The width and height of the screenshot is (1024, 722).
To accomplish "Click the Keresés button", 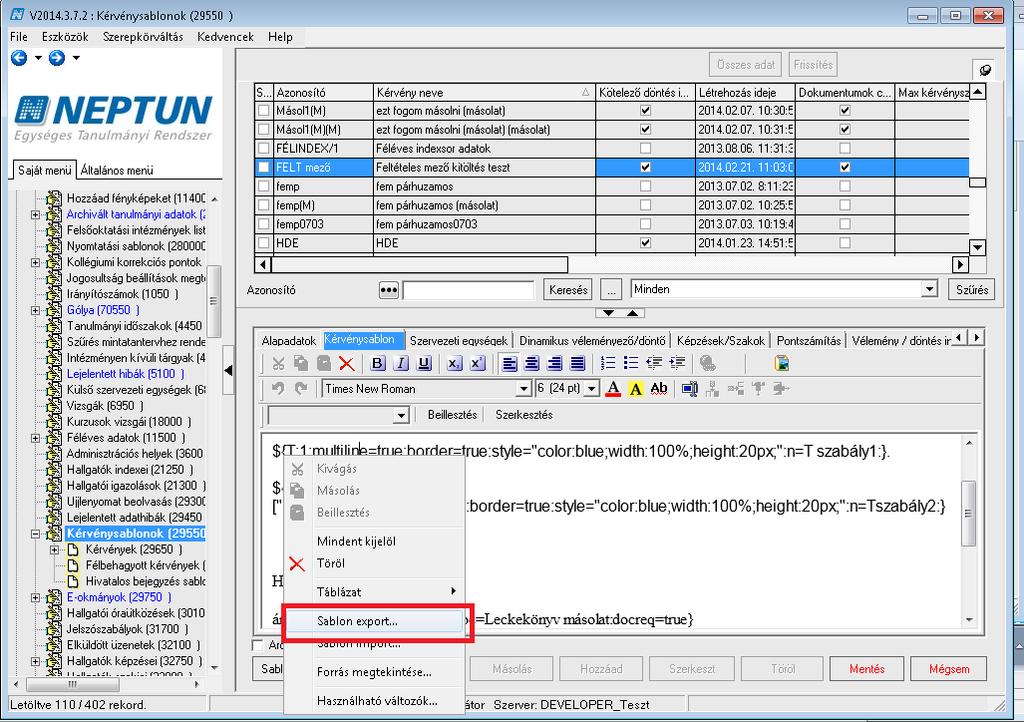I will pyautogui.click(x=568, y=290).
